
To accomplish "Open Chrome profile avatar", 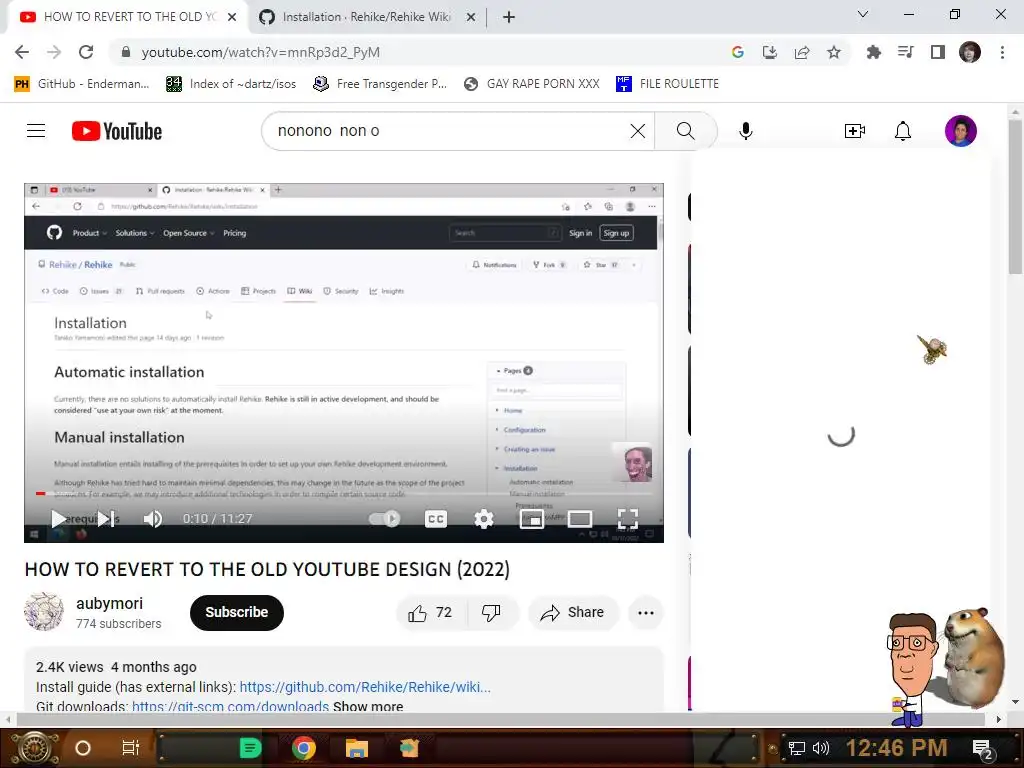I will pyautogui.click(x=970, y=52).
